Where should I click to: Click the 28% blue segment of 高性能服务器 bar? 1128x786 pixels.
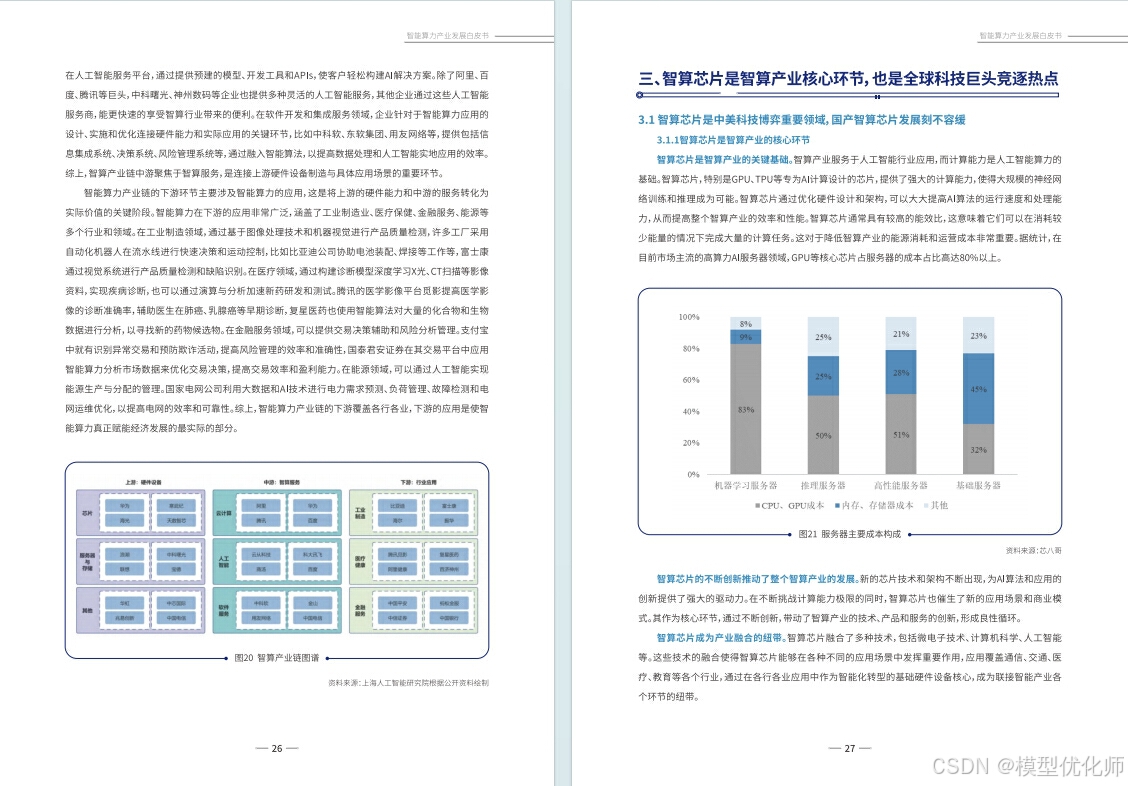(901, 373)
